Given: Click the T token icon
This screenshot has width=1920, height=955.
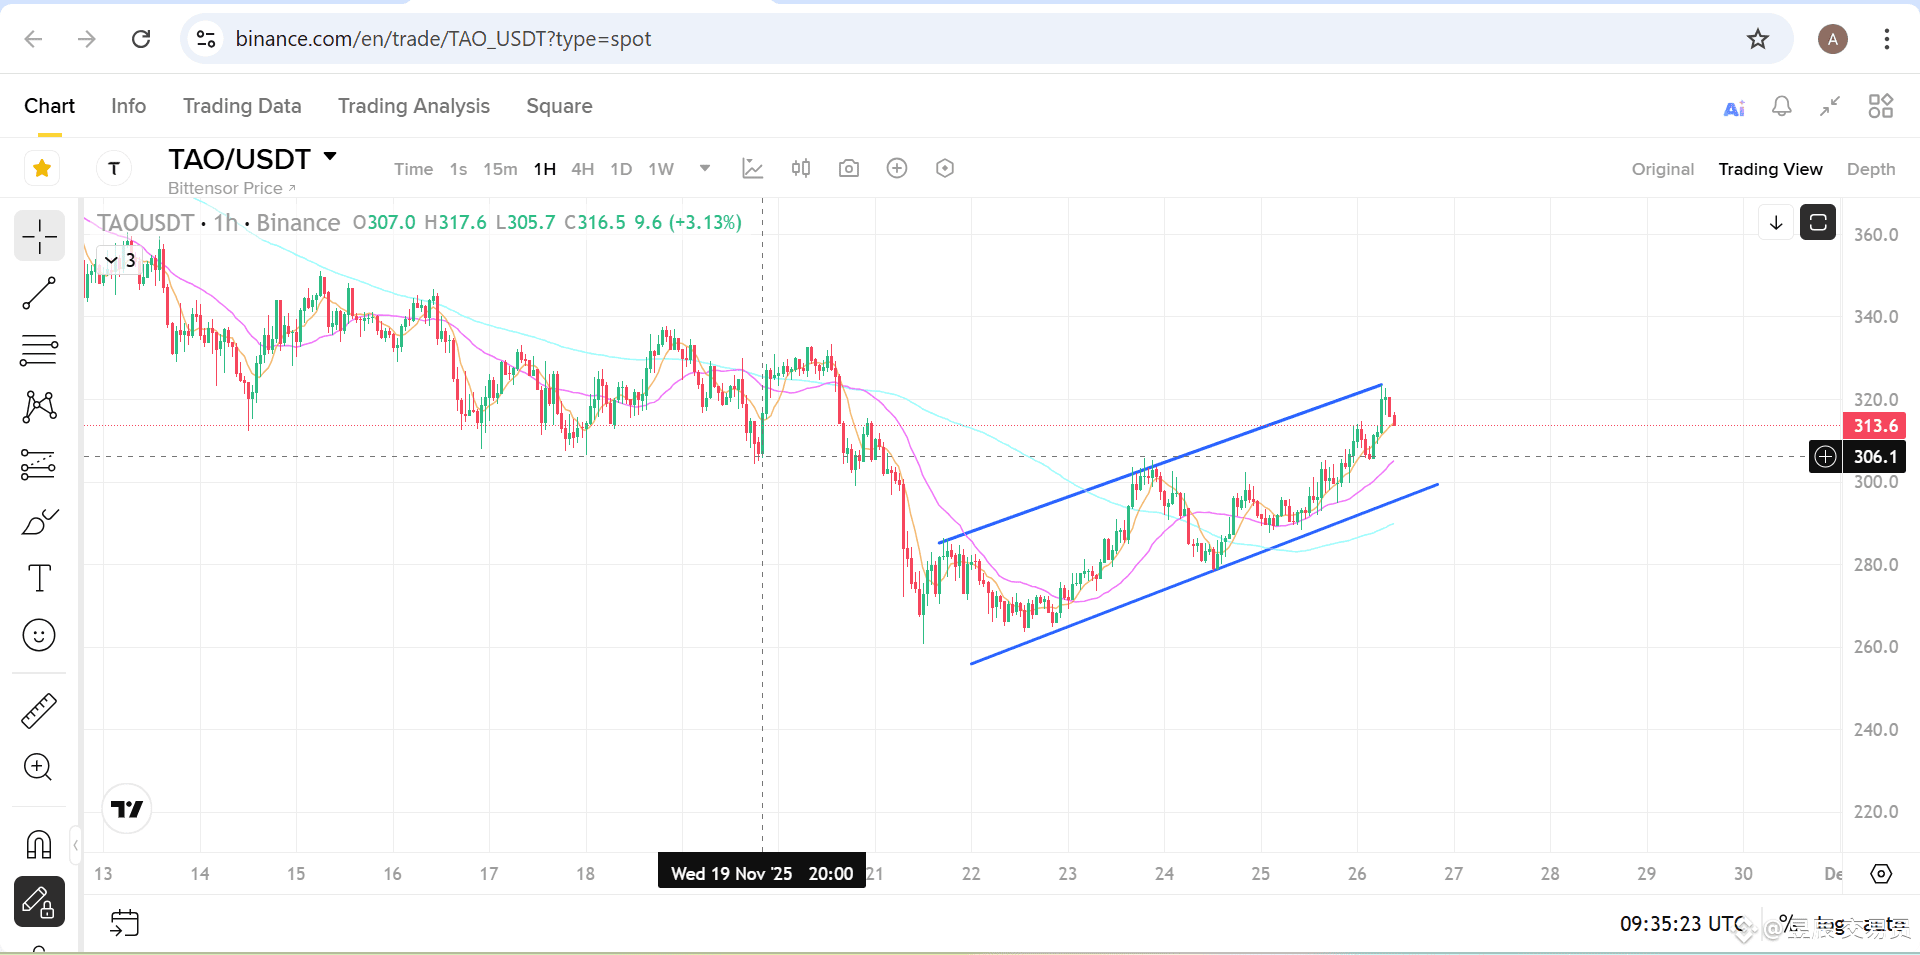Looking at the screenshot, I should point(114,168).
